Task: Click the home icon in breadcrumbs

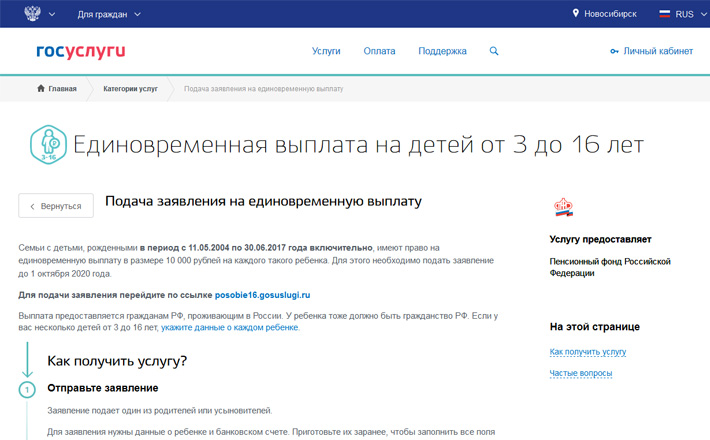Action: point(41,88)
